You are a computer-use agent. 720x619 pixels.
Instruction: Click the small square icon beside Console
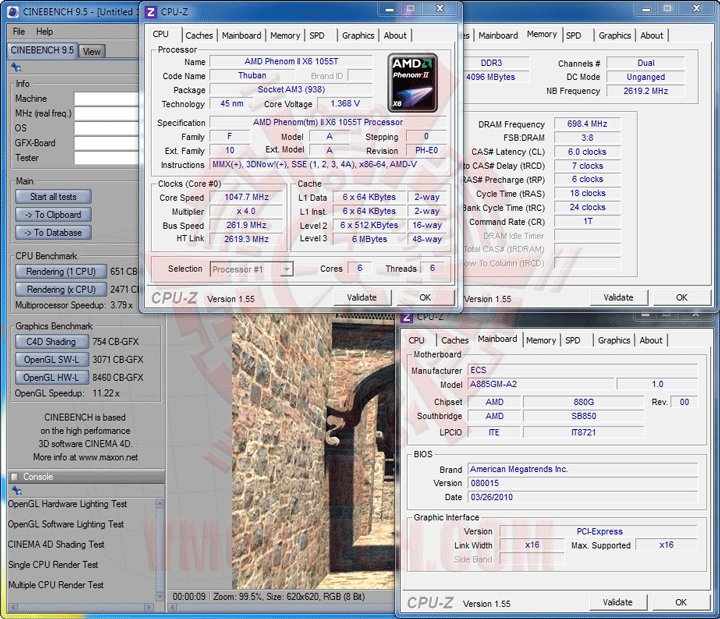point(15,476)
